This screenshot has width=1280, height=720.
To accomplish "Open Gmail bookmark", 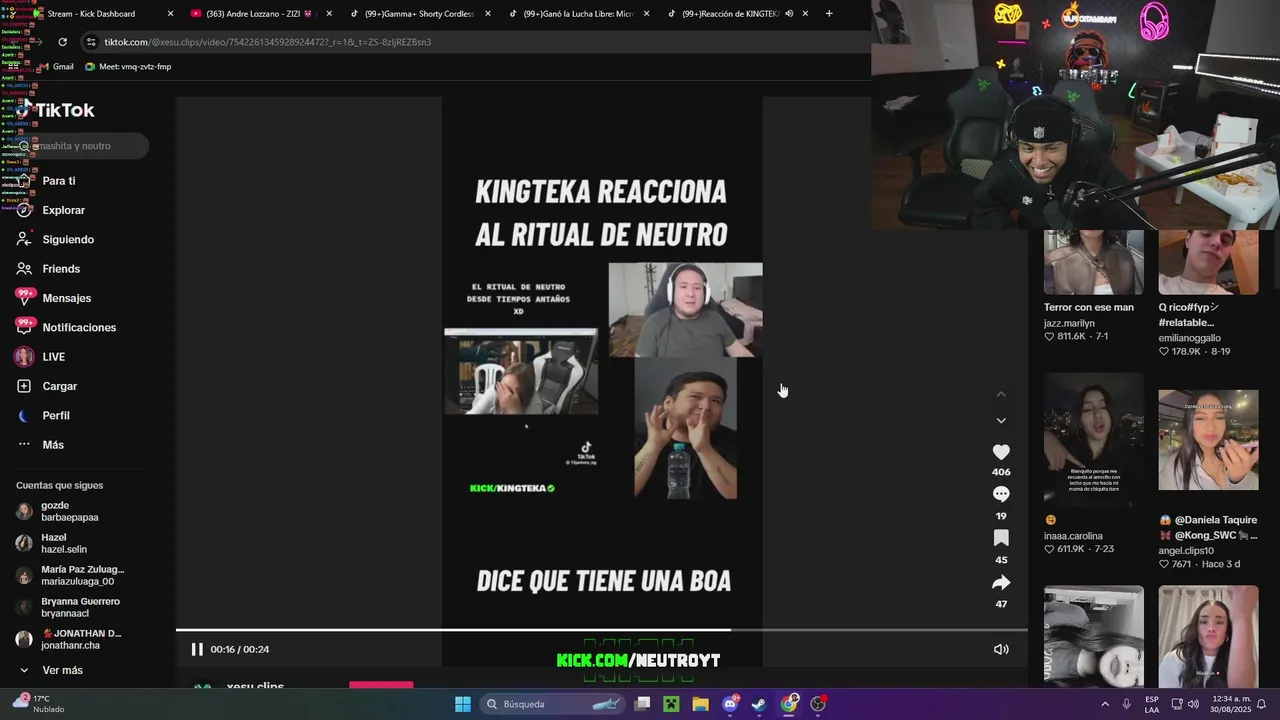I will pos(56,67).
